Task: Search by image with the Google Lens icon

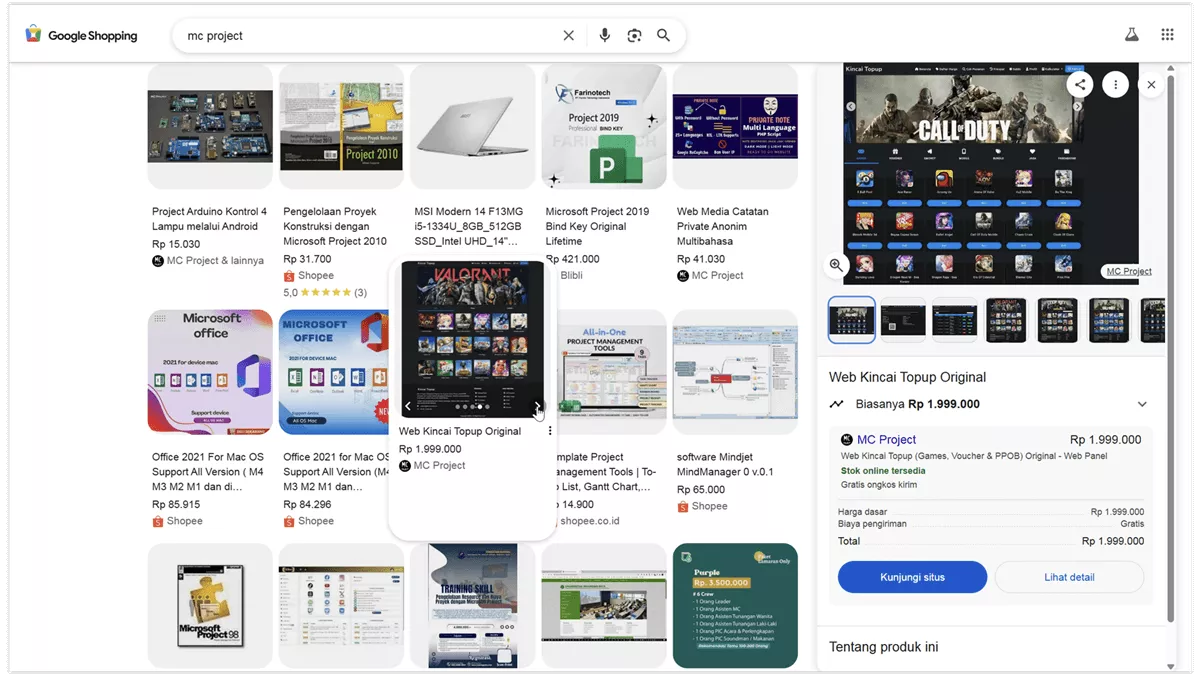Action: coord(634,34)
